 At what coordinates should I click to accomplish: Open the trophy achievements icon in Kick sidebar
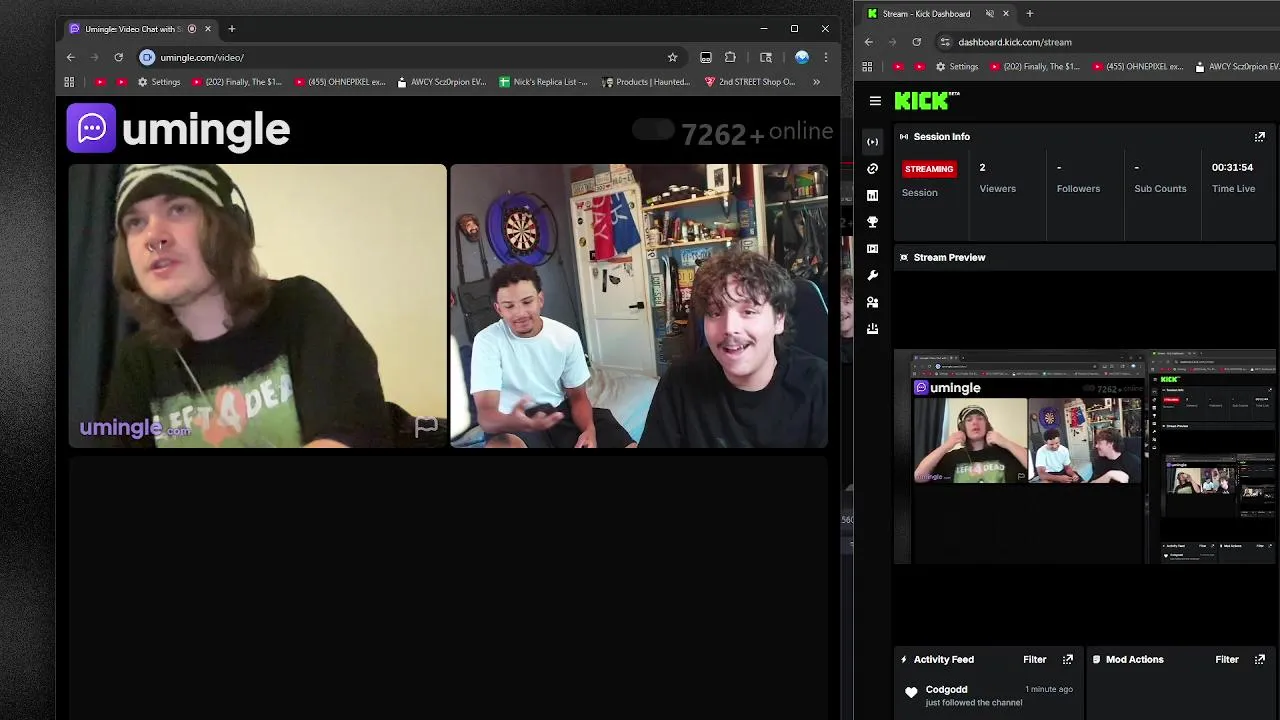(873, 222)
